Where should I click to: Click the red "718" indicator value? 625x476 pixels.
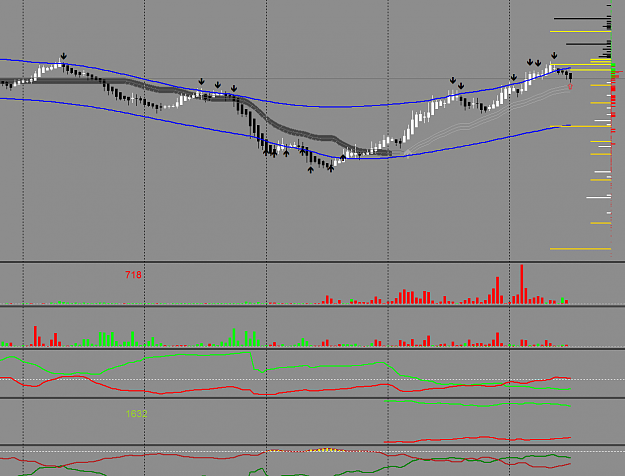pyautogui.click(x=133, y=275)
